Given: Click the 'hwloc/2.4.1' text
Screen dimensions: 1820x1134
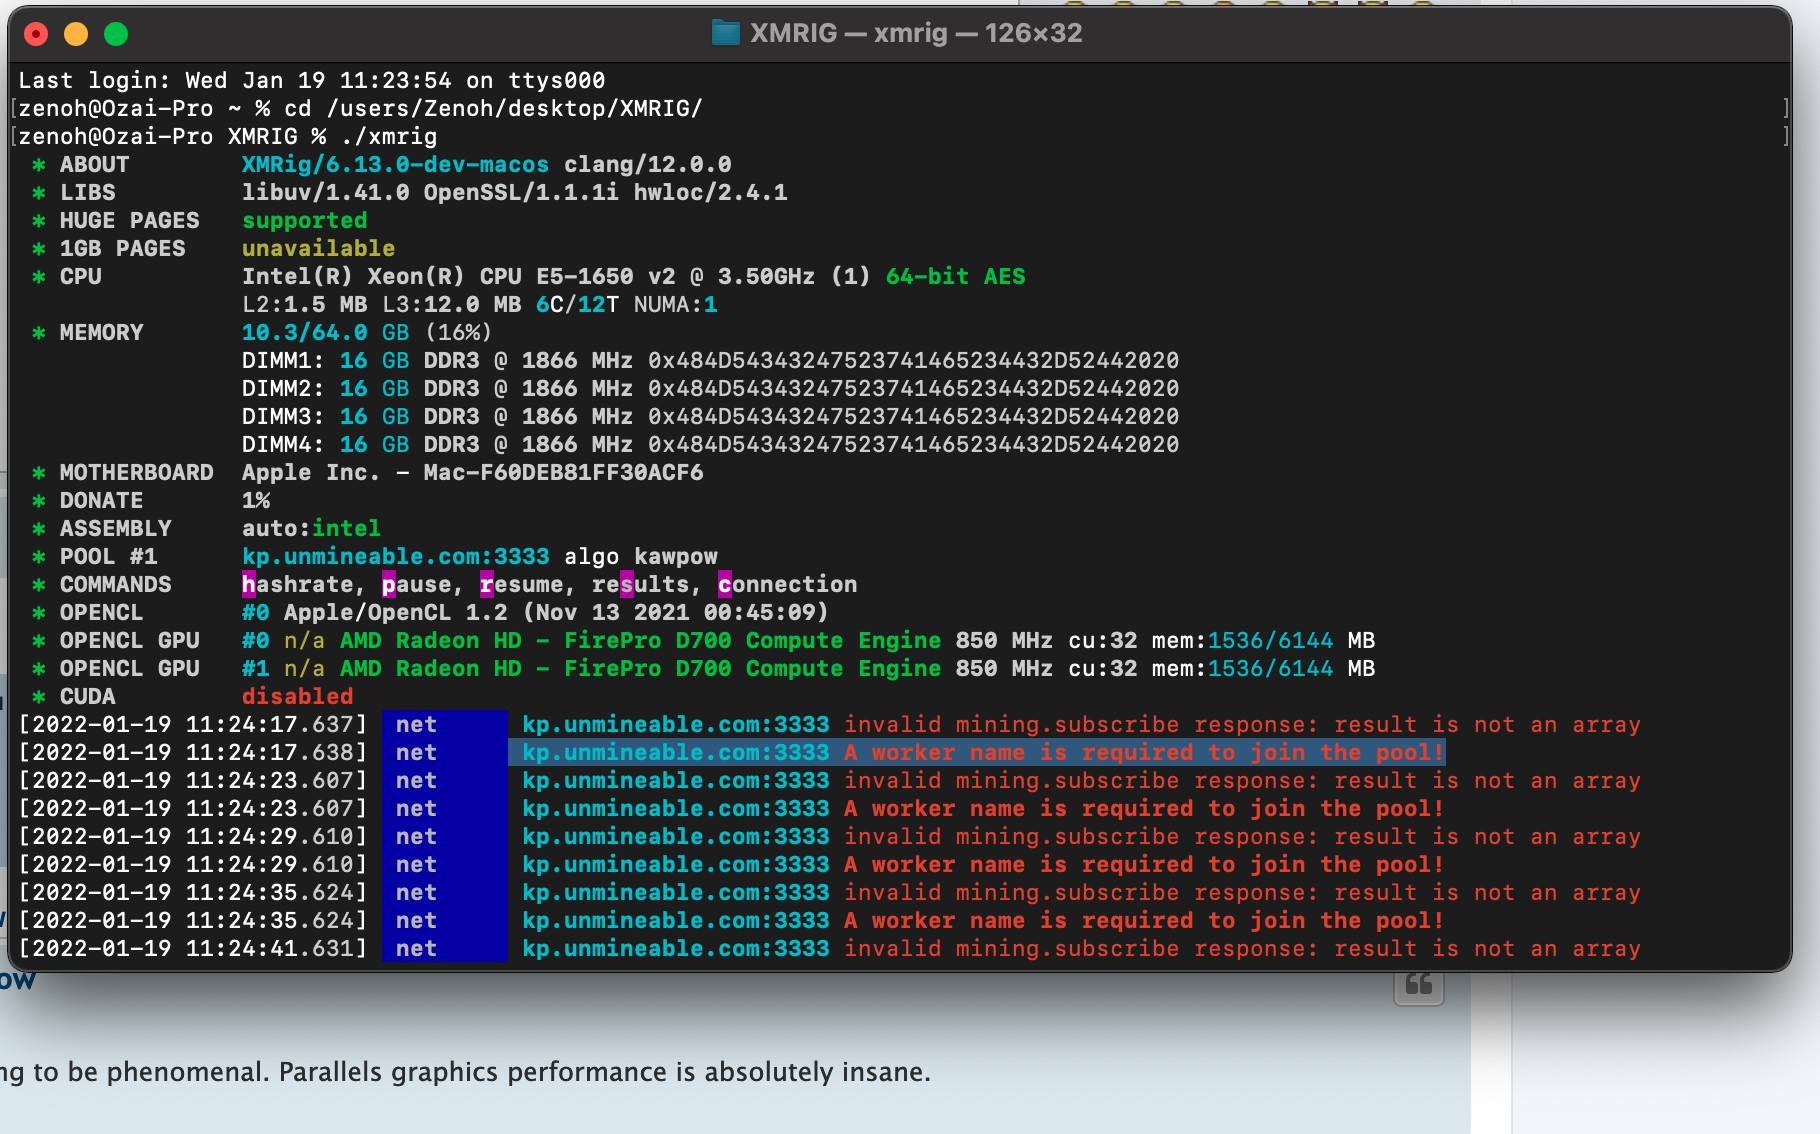Looking at the screenshot, I should (x=710, y=192).
